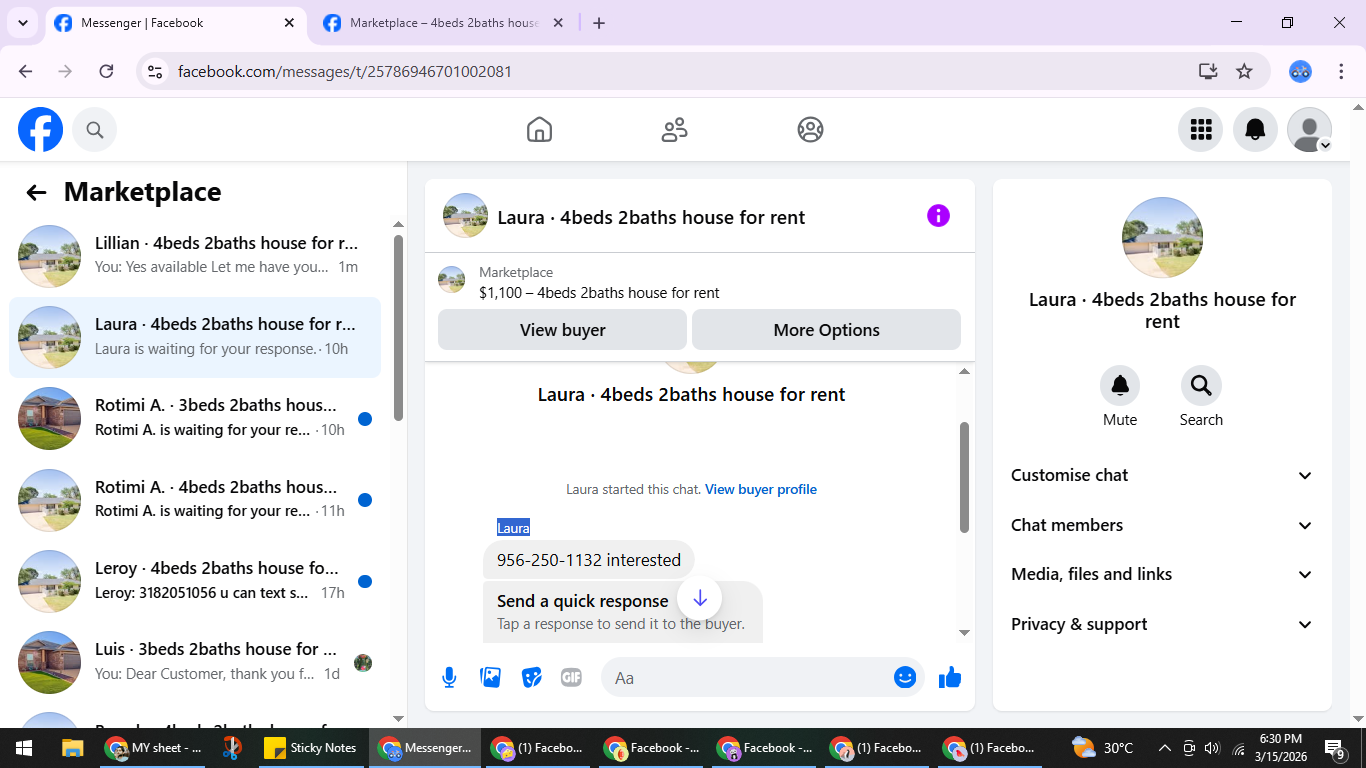Open the Friends icon in top navigation
The height and width of the screenshot is (768, 1366).
coord(675,130)
